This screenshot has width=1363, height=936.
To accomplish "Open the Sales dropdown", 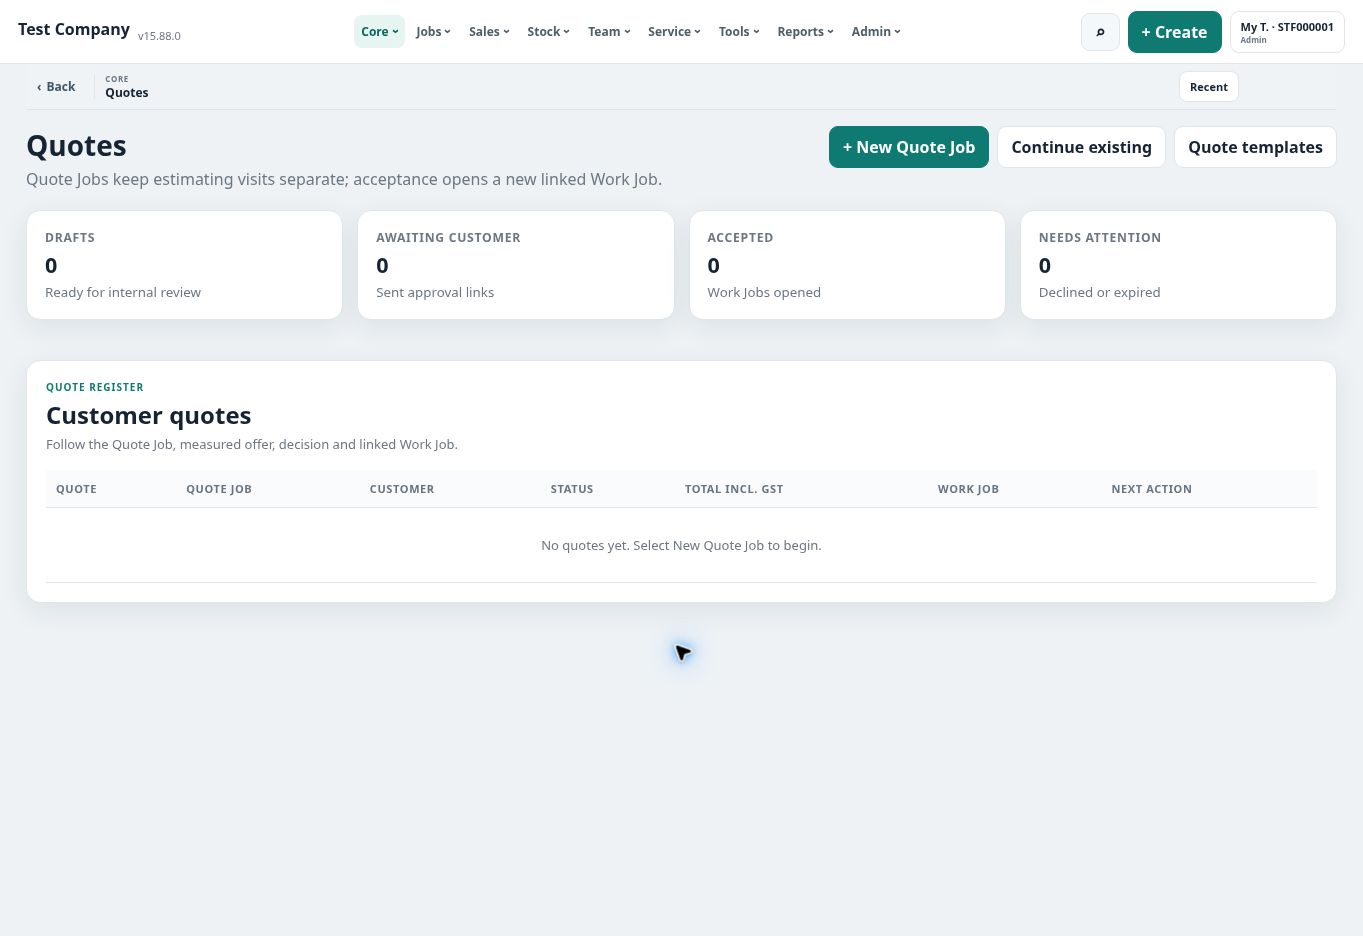I will pos(489,32).
